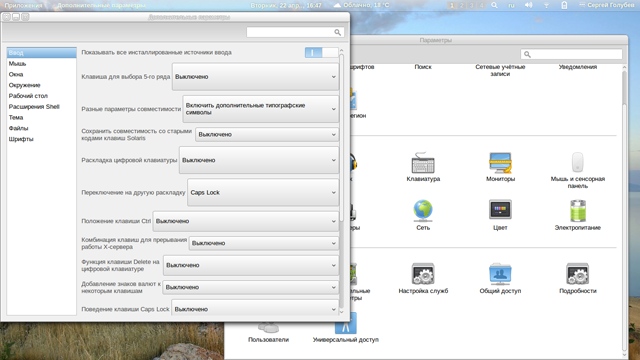Open network indicator in top panel
The width and height of the screenshot is (640, 360).
(546, 5)
